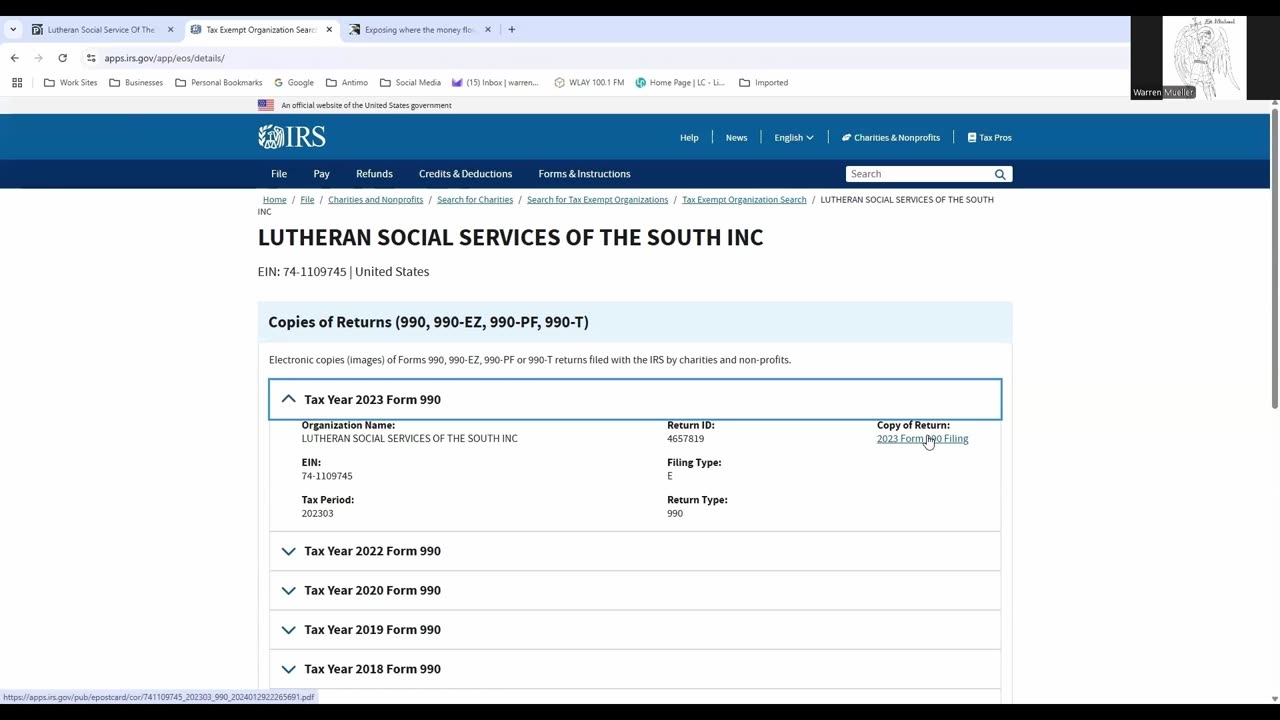Expand the Tax Year 2019 Form 990 section
1280x720 pixels.
coord(635,630)
